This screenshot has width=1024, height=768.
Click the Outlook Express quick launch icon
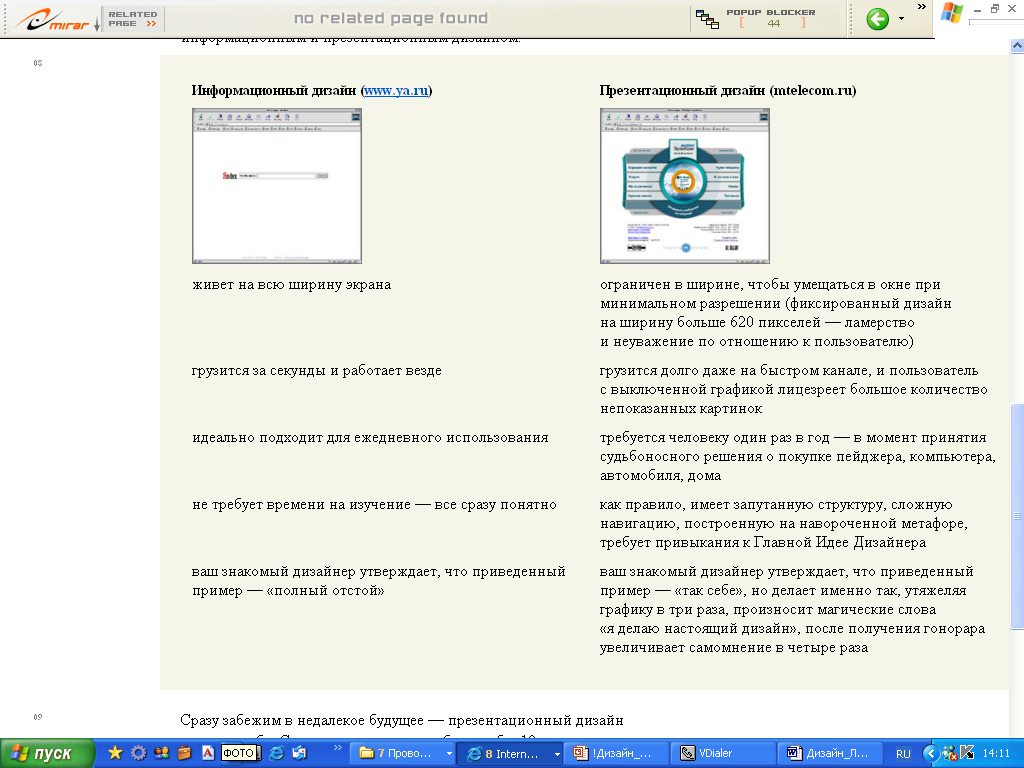300,753
